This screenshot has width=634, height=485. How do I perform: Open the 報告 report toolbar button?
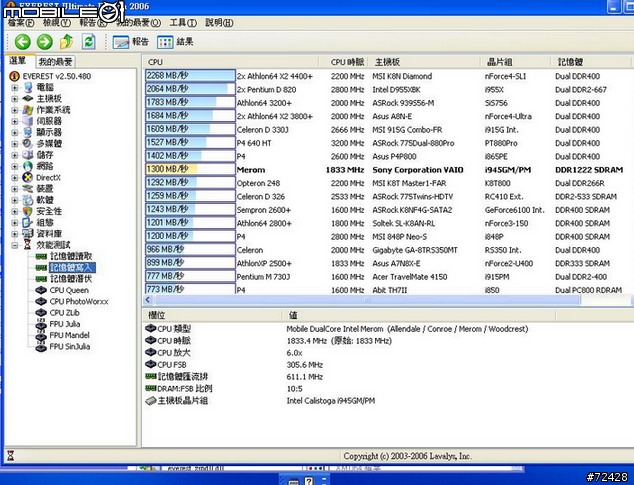(x=130, y=42)
